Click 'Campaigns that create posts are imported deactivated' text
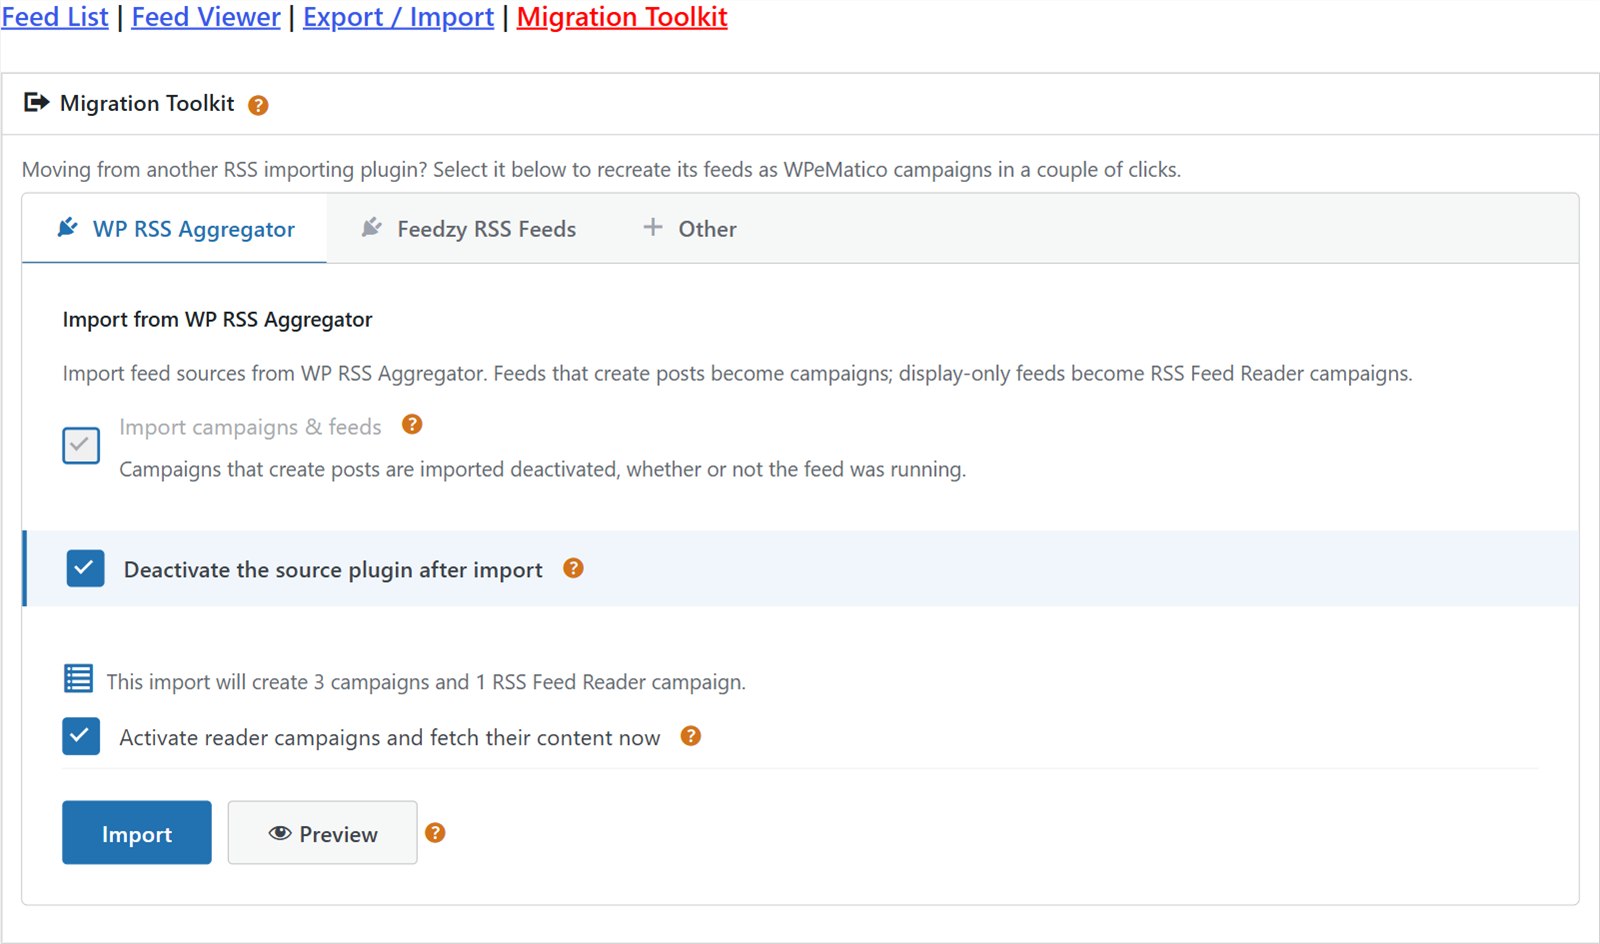The width and height of the screenshot is (1600, 944). pos(542,469)
